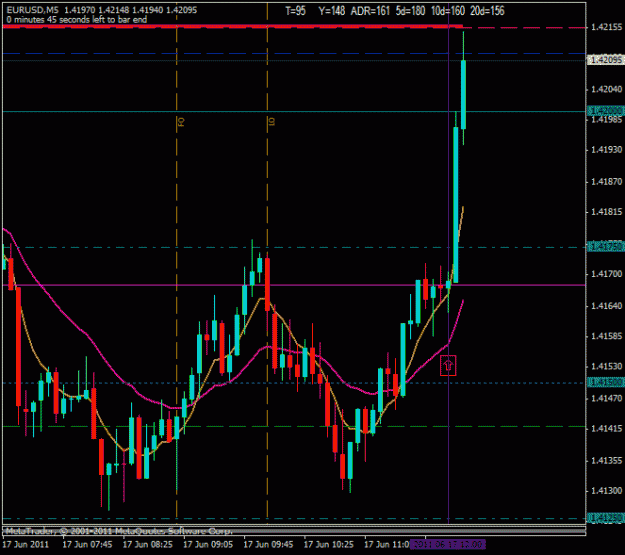The width and height of the screenshot is (625, 555).
Task: Click the '17 Jun 07:45' time axis label
Action: (88, 545)
